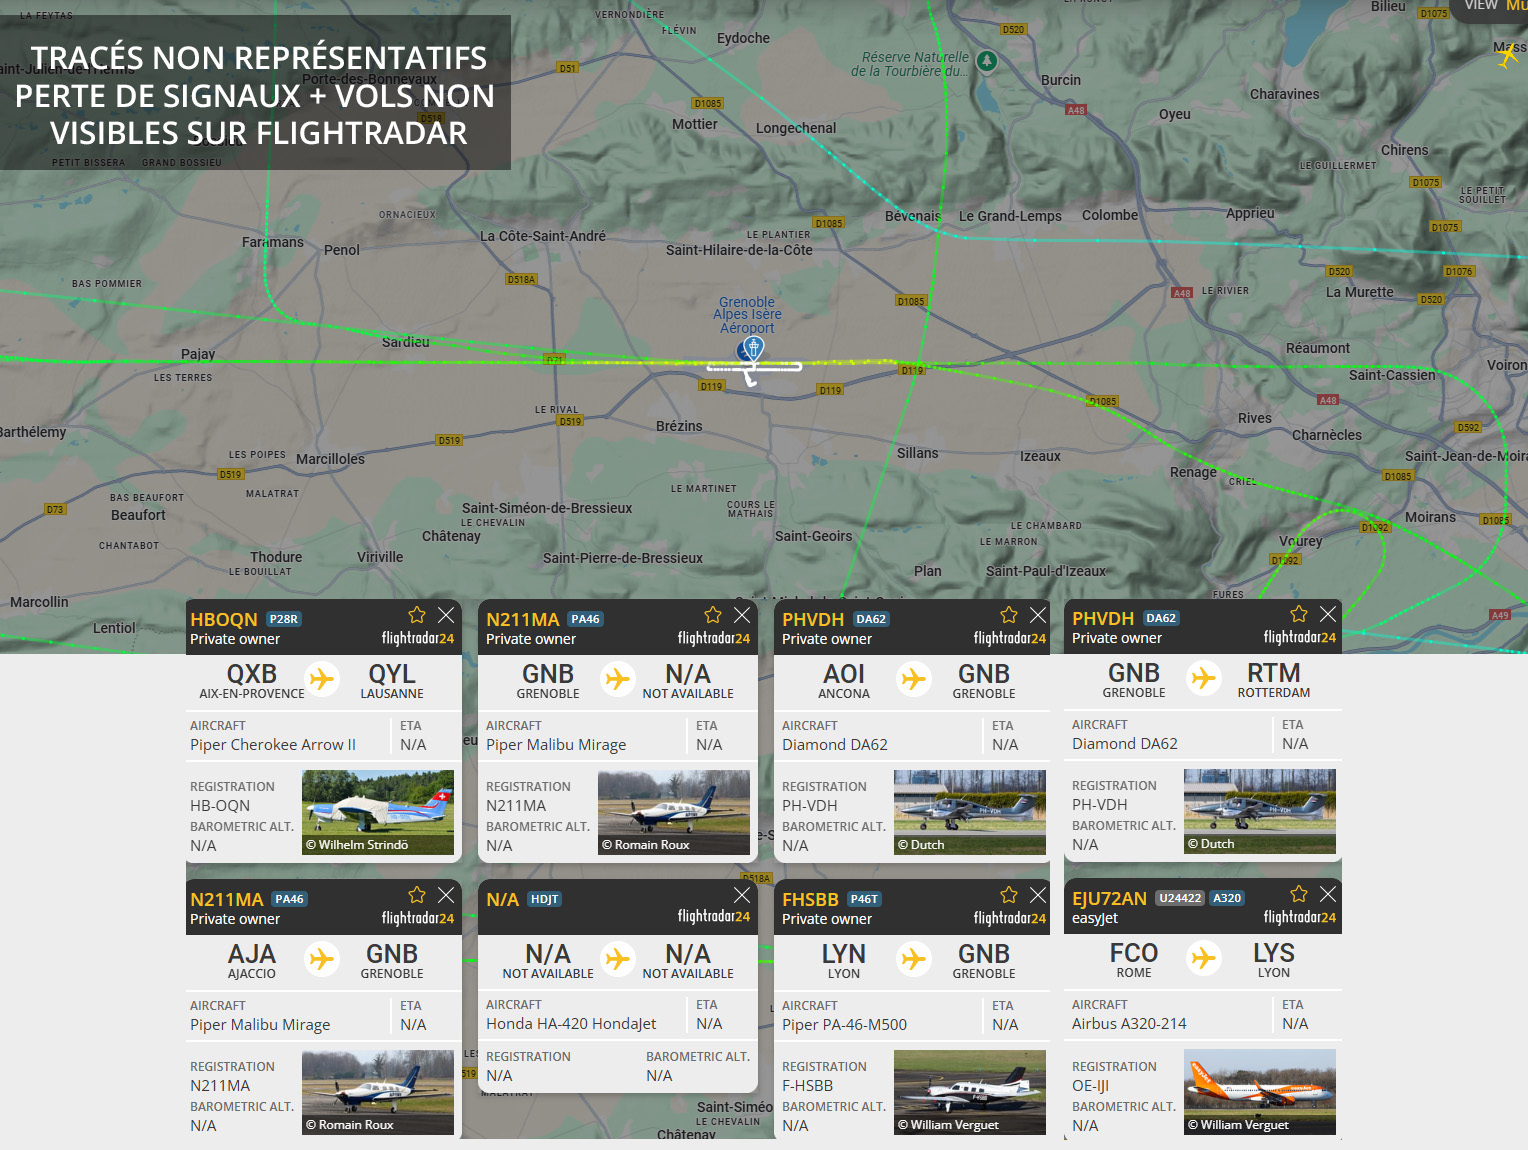
Task: Click the U24422 flight number badge
Action: 1180,898
